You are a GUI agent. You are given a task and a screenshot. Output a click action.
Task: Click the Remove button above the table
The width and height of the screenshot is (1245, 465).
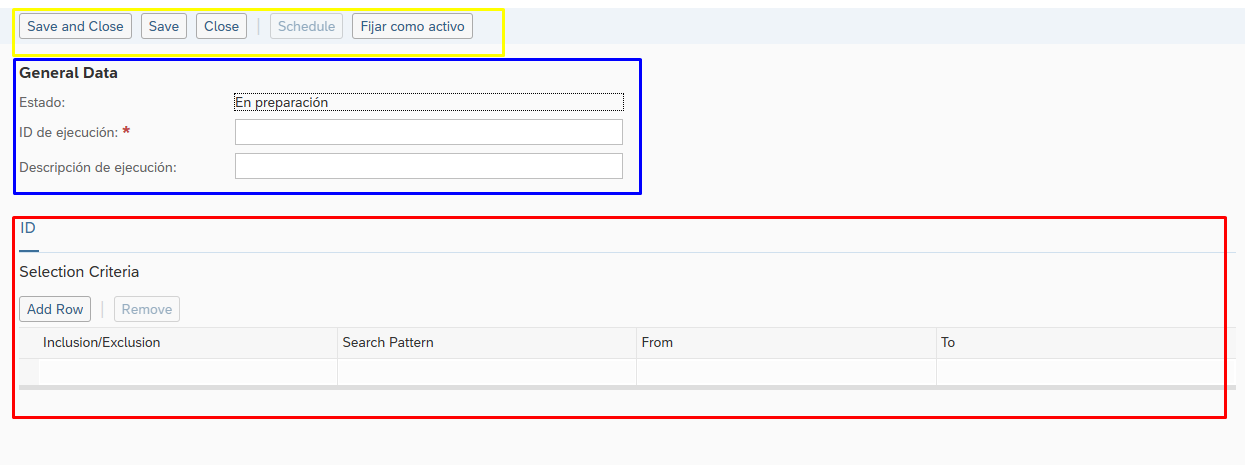click(147, 309)
